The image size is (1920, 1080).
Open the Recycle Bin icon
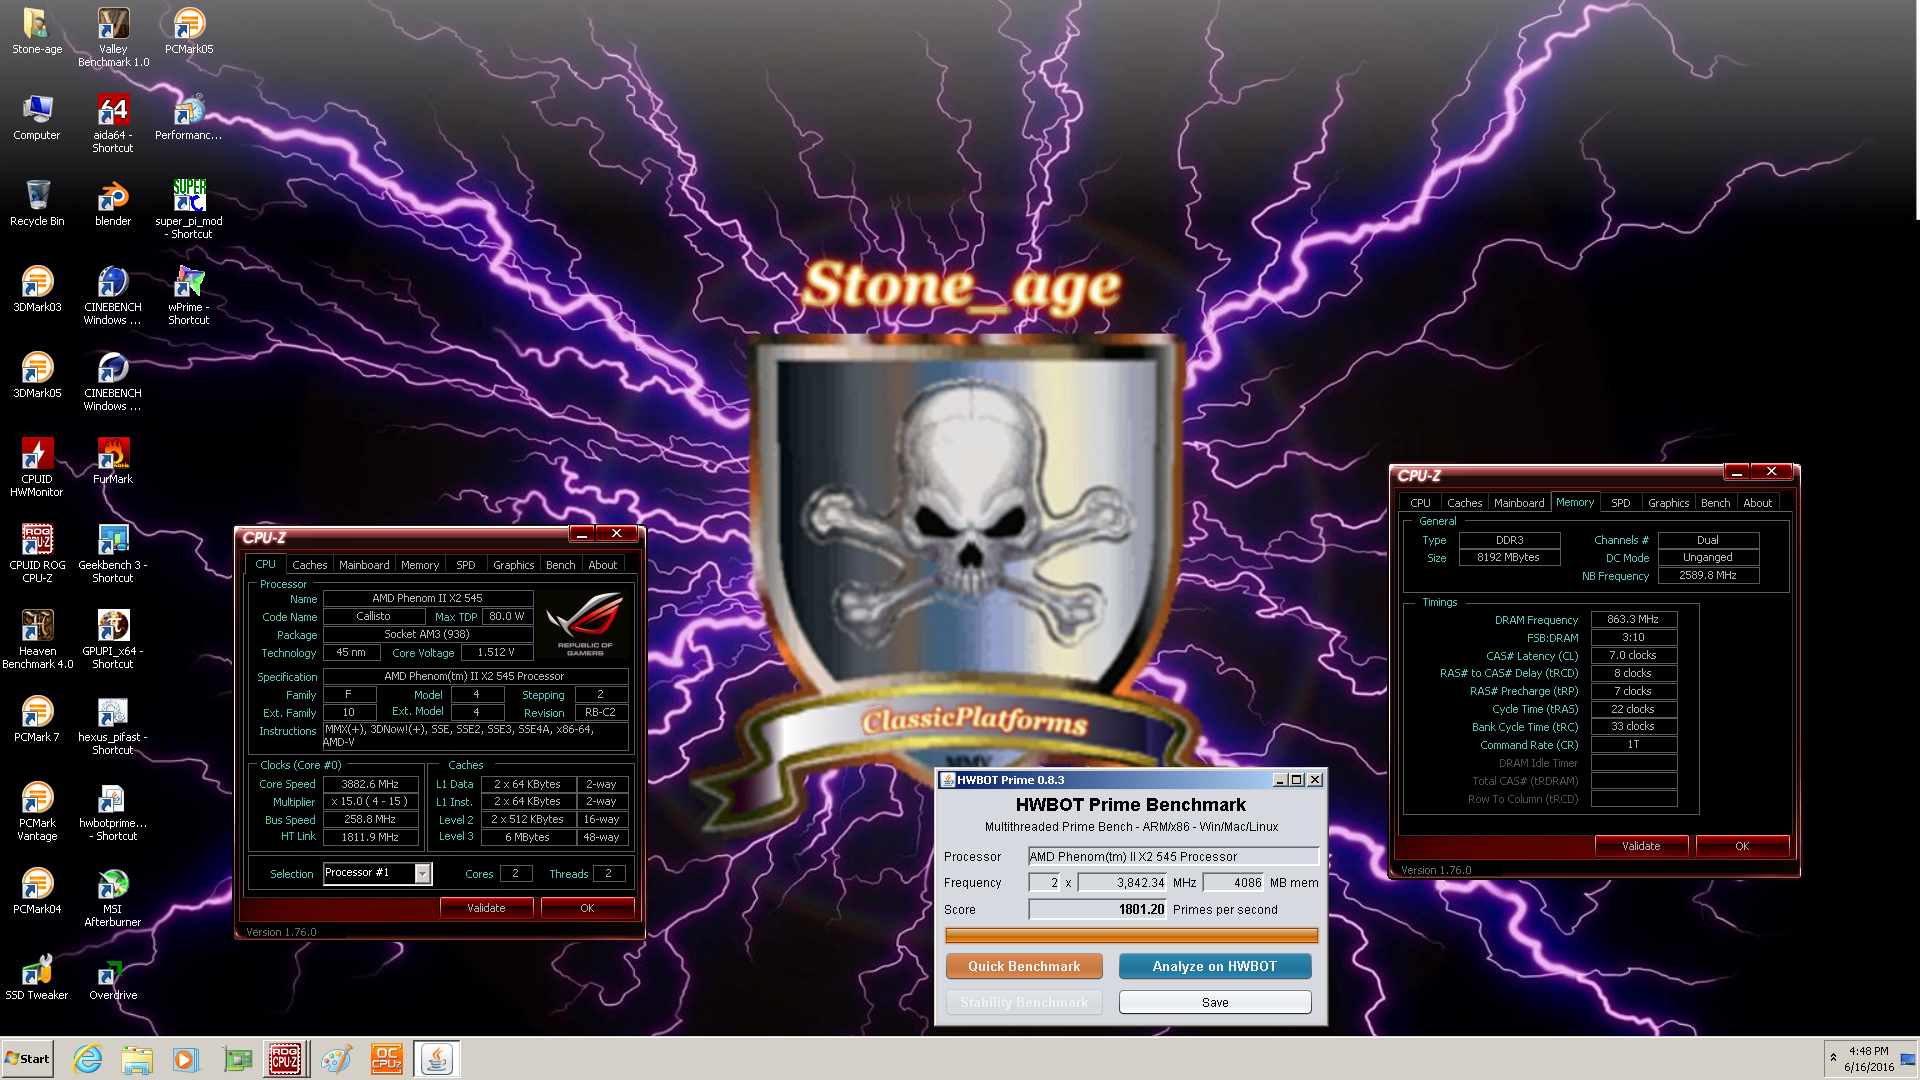click(37, 203)
